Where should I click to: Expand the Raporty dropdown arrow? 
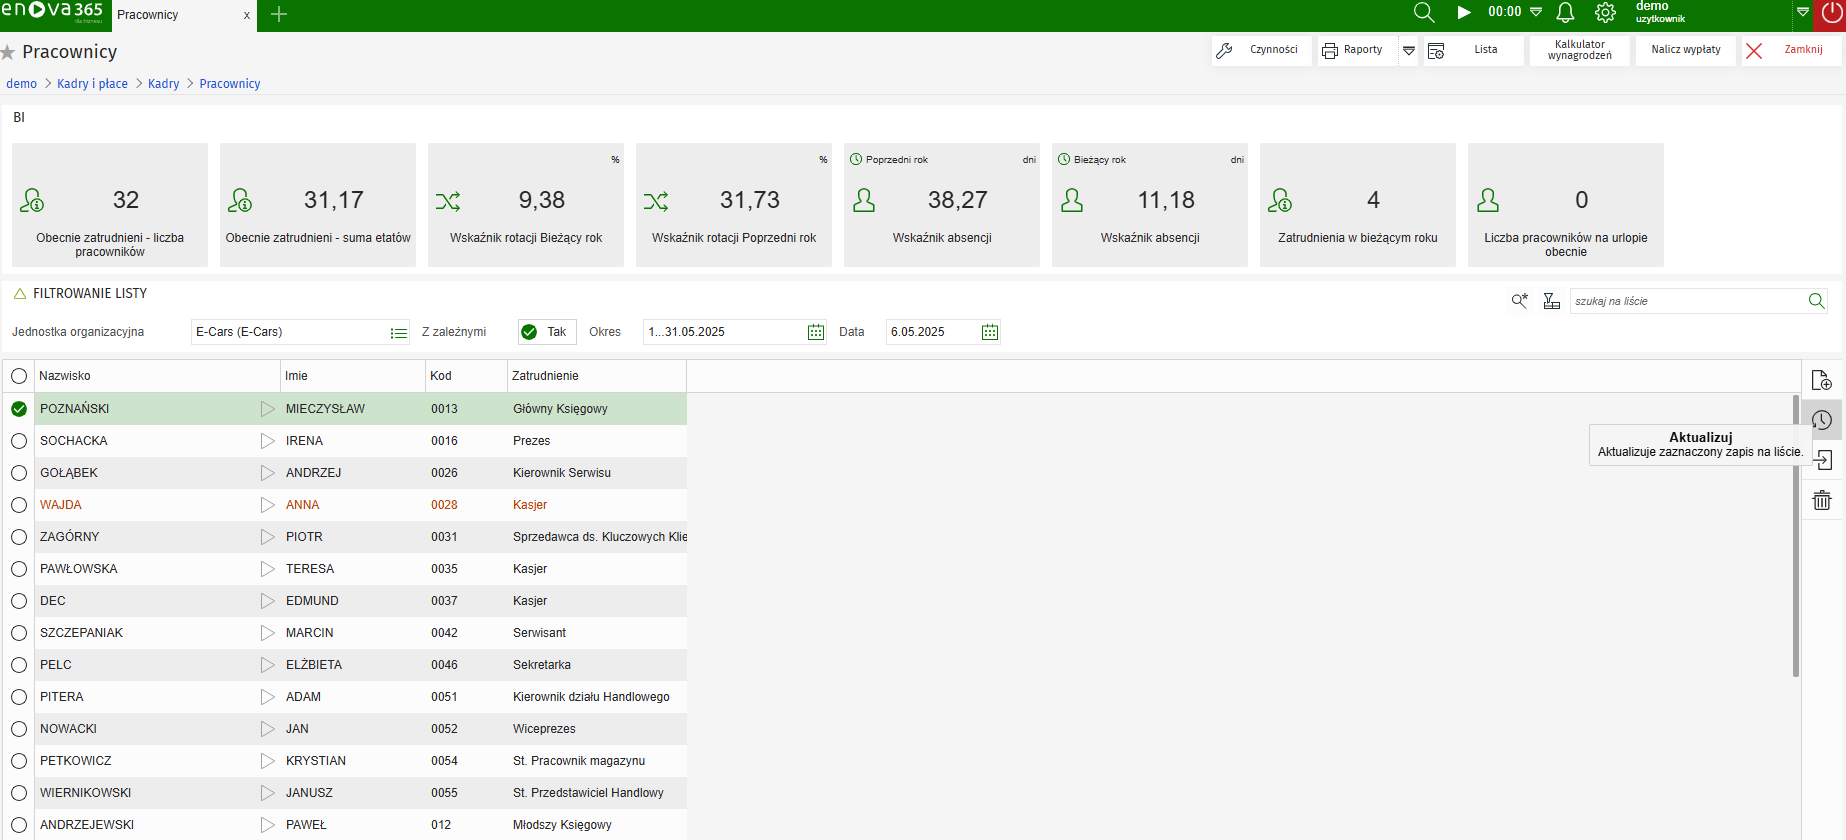[x=1409, y=50]
